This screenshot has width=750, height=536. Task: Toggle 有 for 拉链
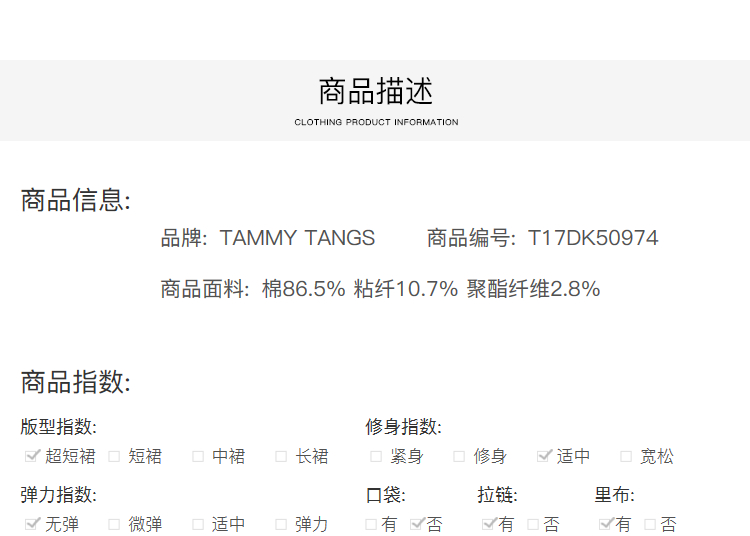coord(489,524)
